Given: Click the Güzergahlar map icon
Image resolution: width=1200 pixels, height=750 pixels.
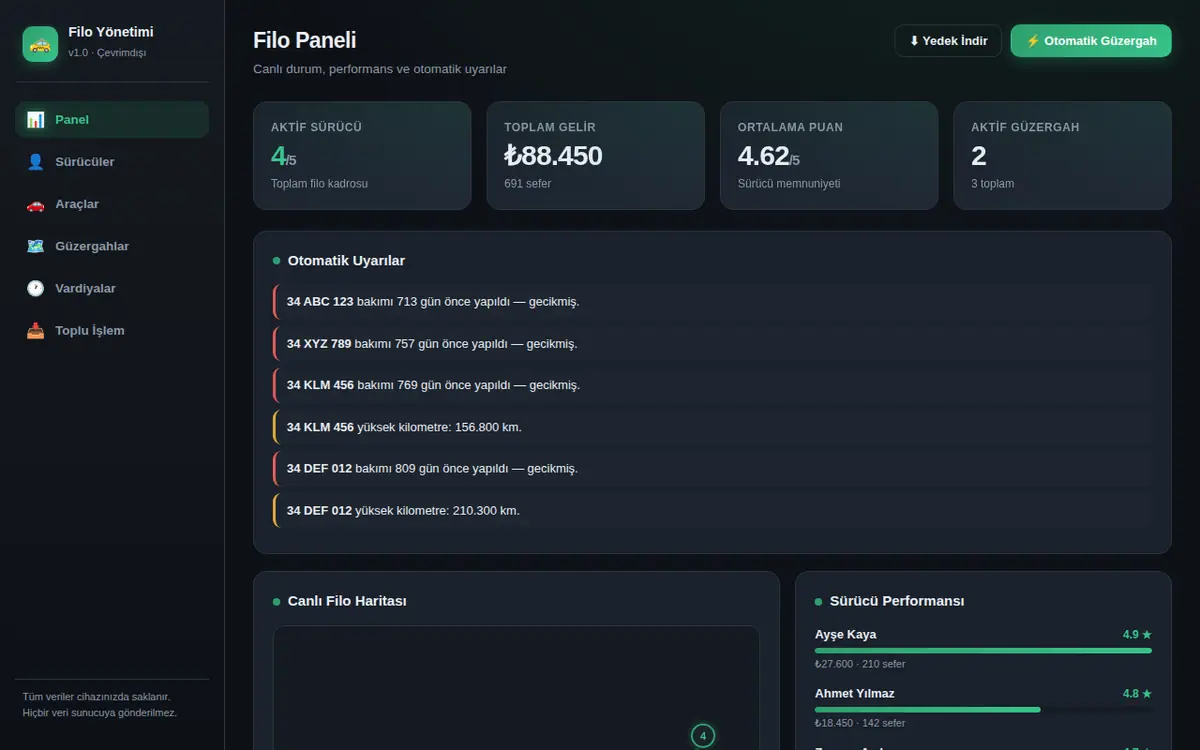Looking at the screenshot, I should (35, 246).
